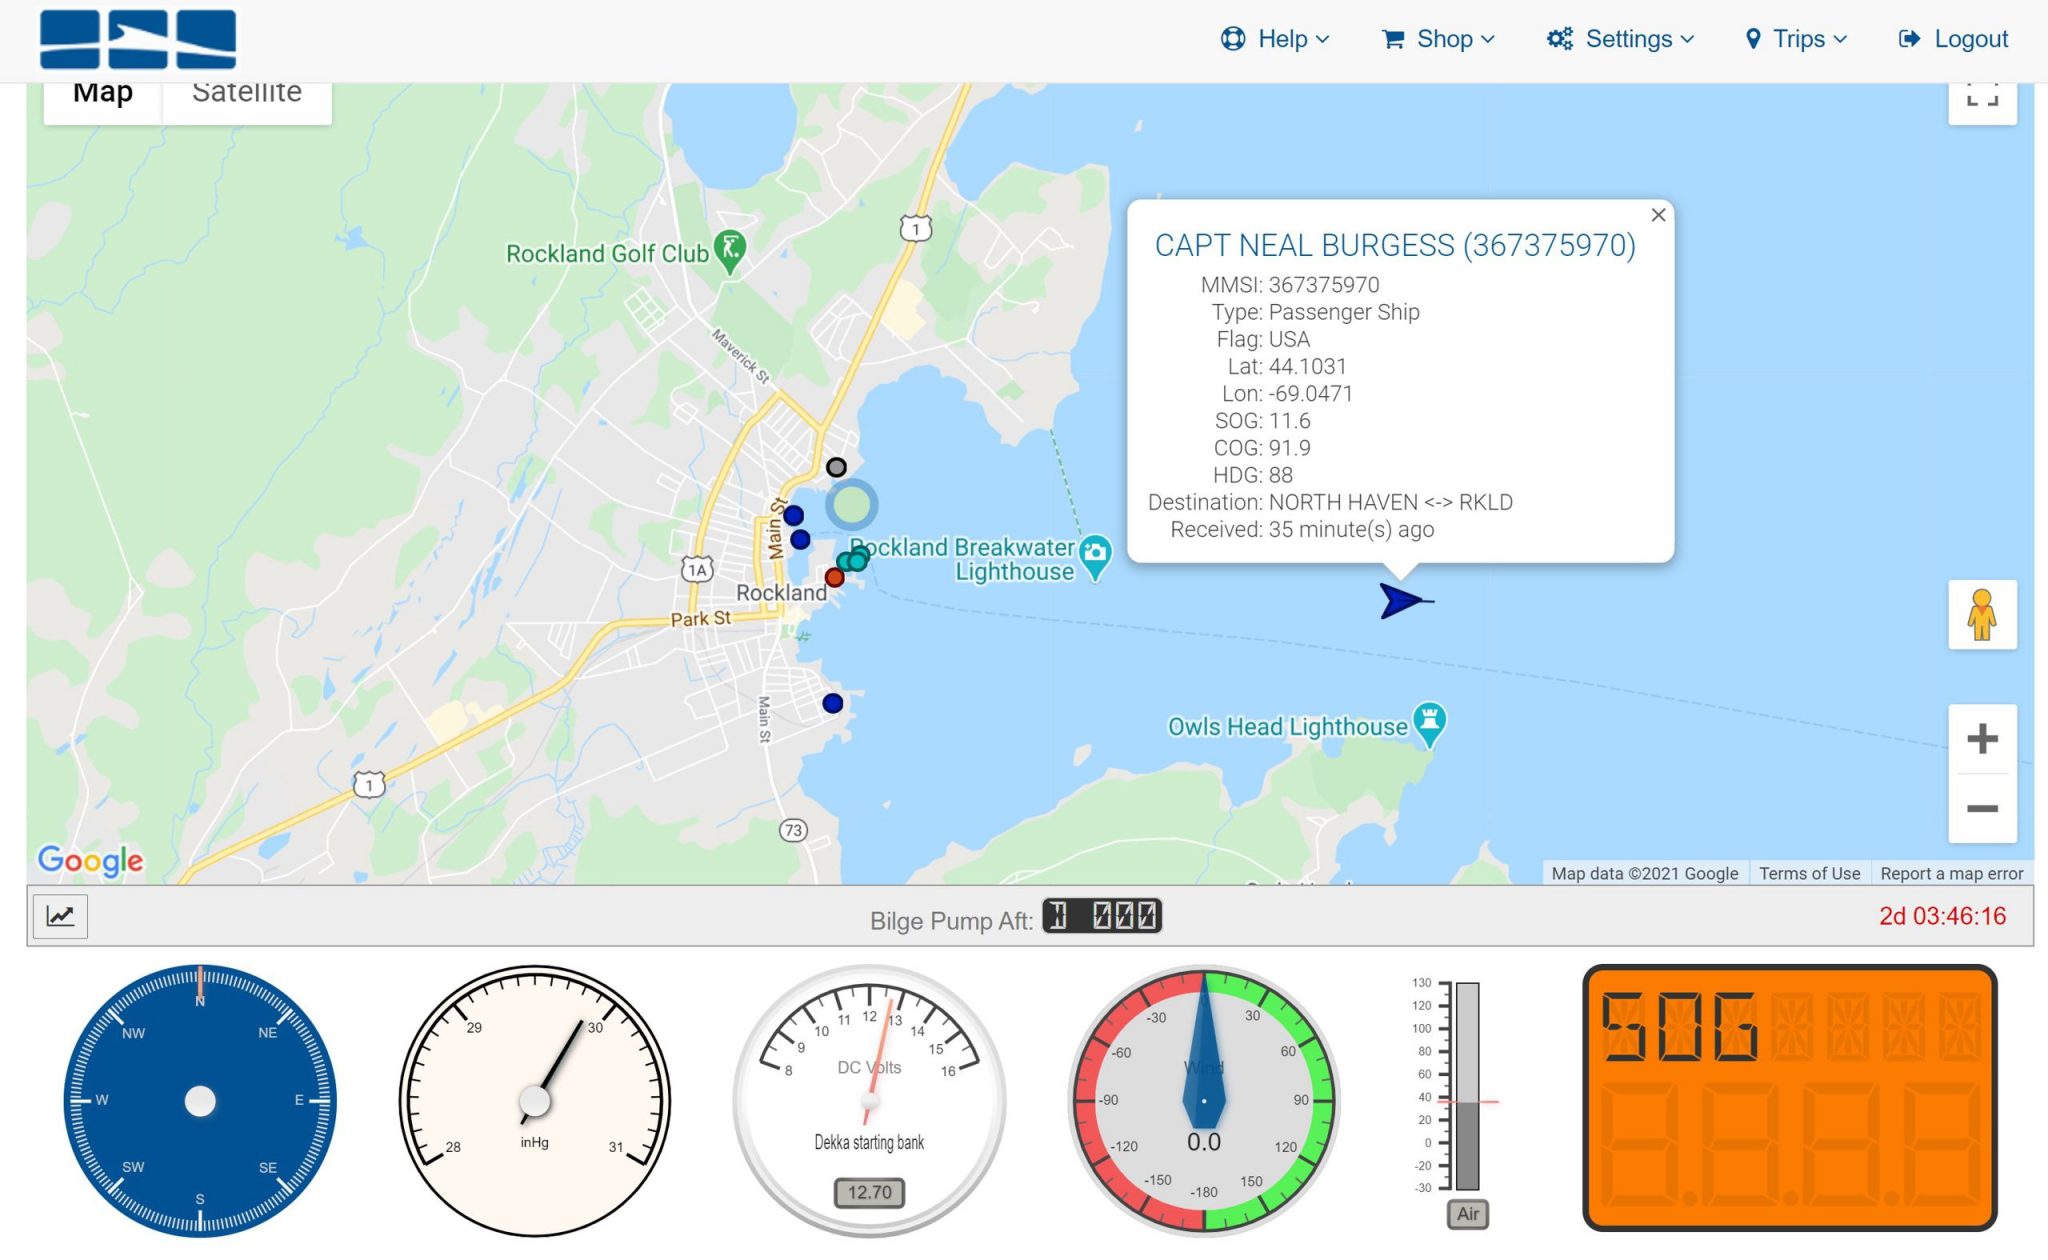The width and height of the screenshot is (2048, 1260).
Task: Click the red vessel dot near Rockland harbor
Action: [836, 577]
